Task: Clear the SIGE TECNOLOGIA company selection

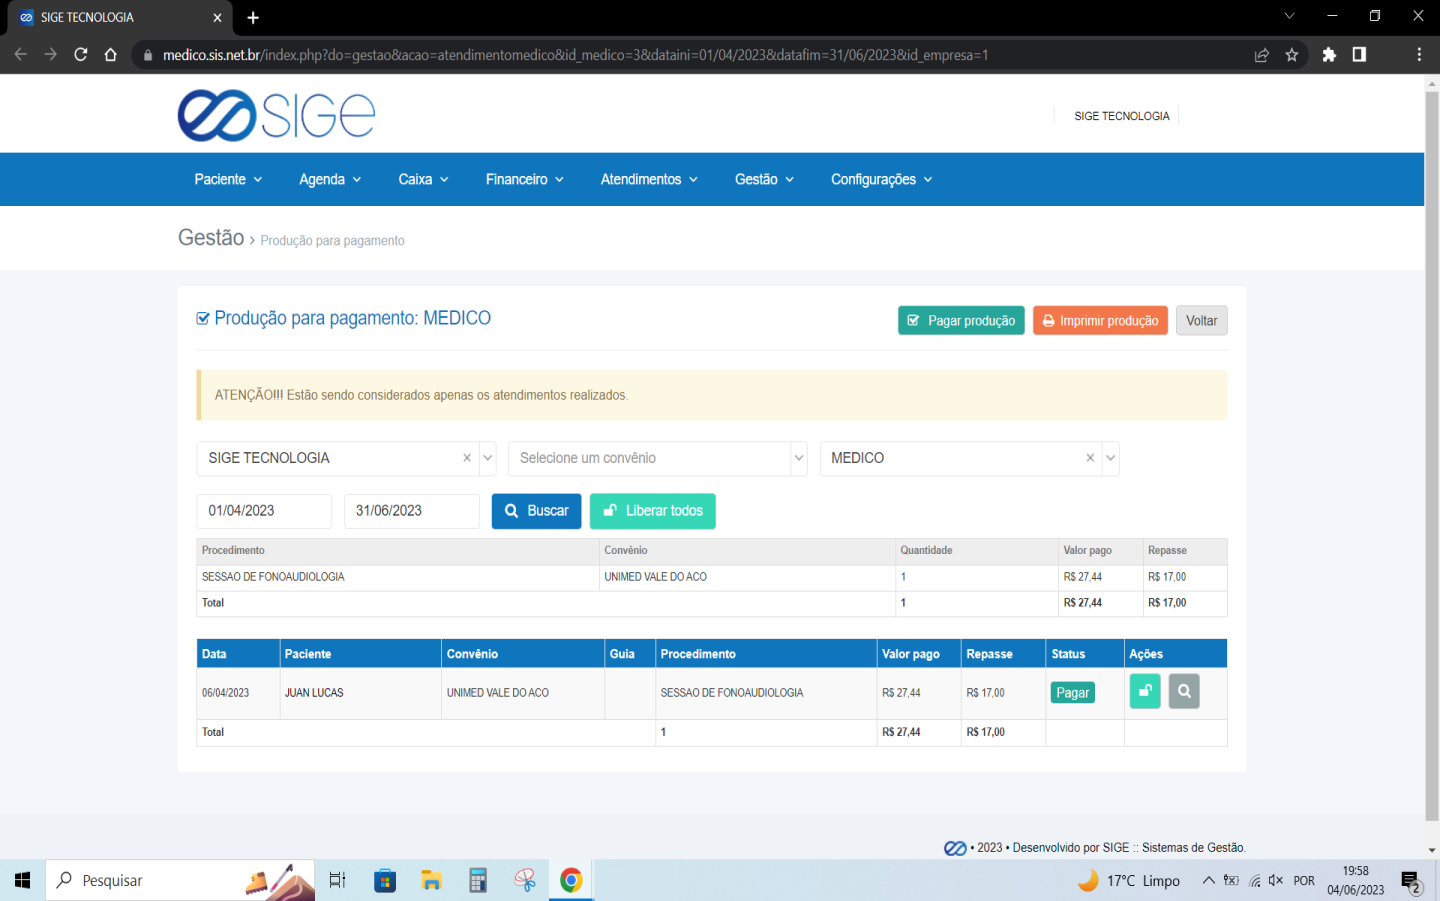Action: click(x=467, y=458)
